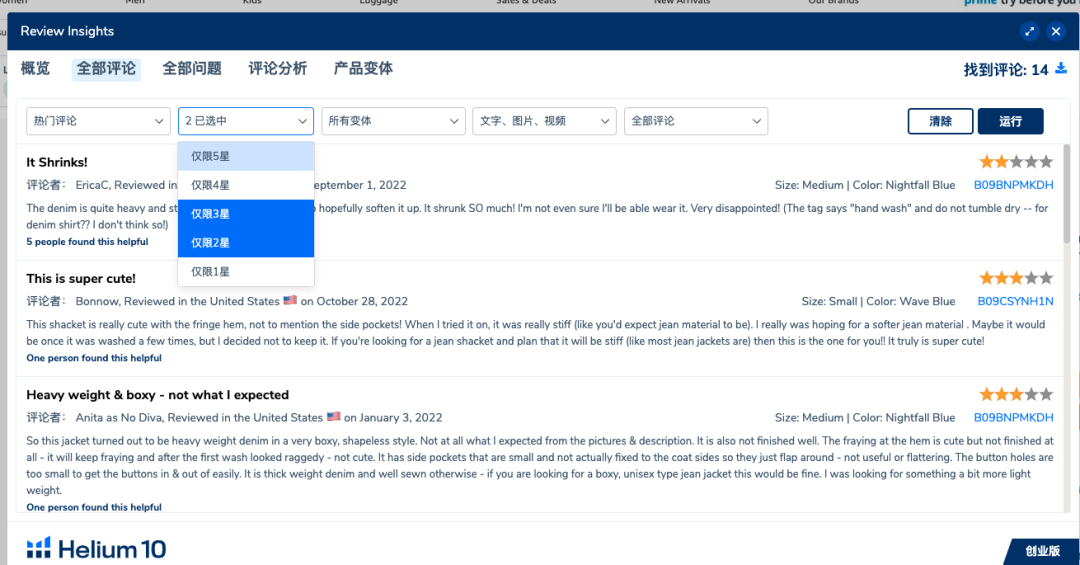
Task: Deselect the 仅限2星 filter option
Action: (246, 243)
